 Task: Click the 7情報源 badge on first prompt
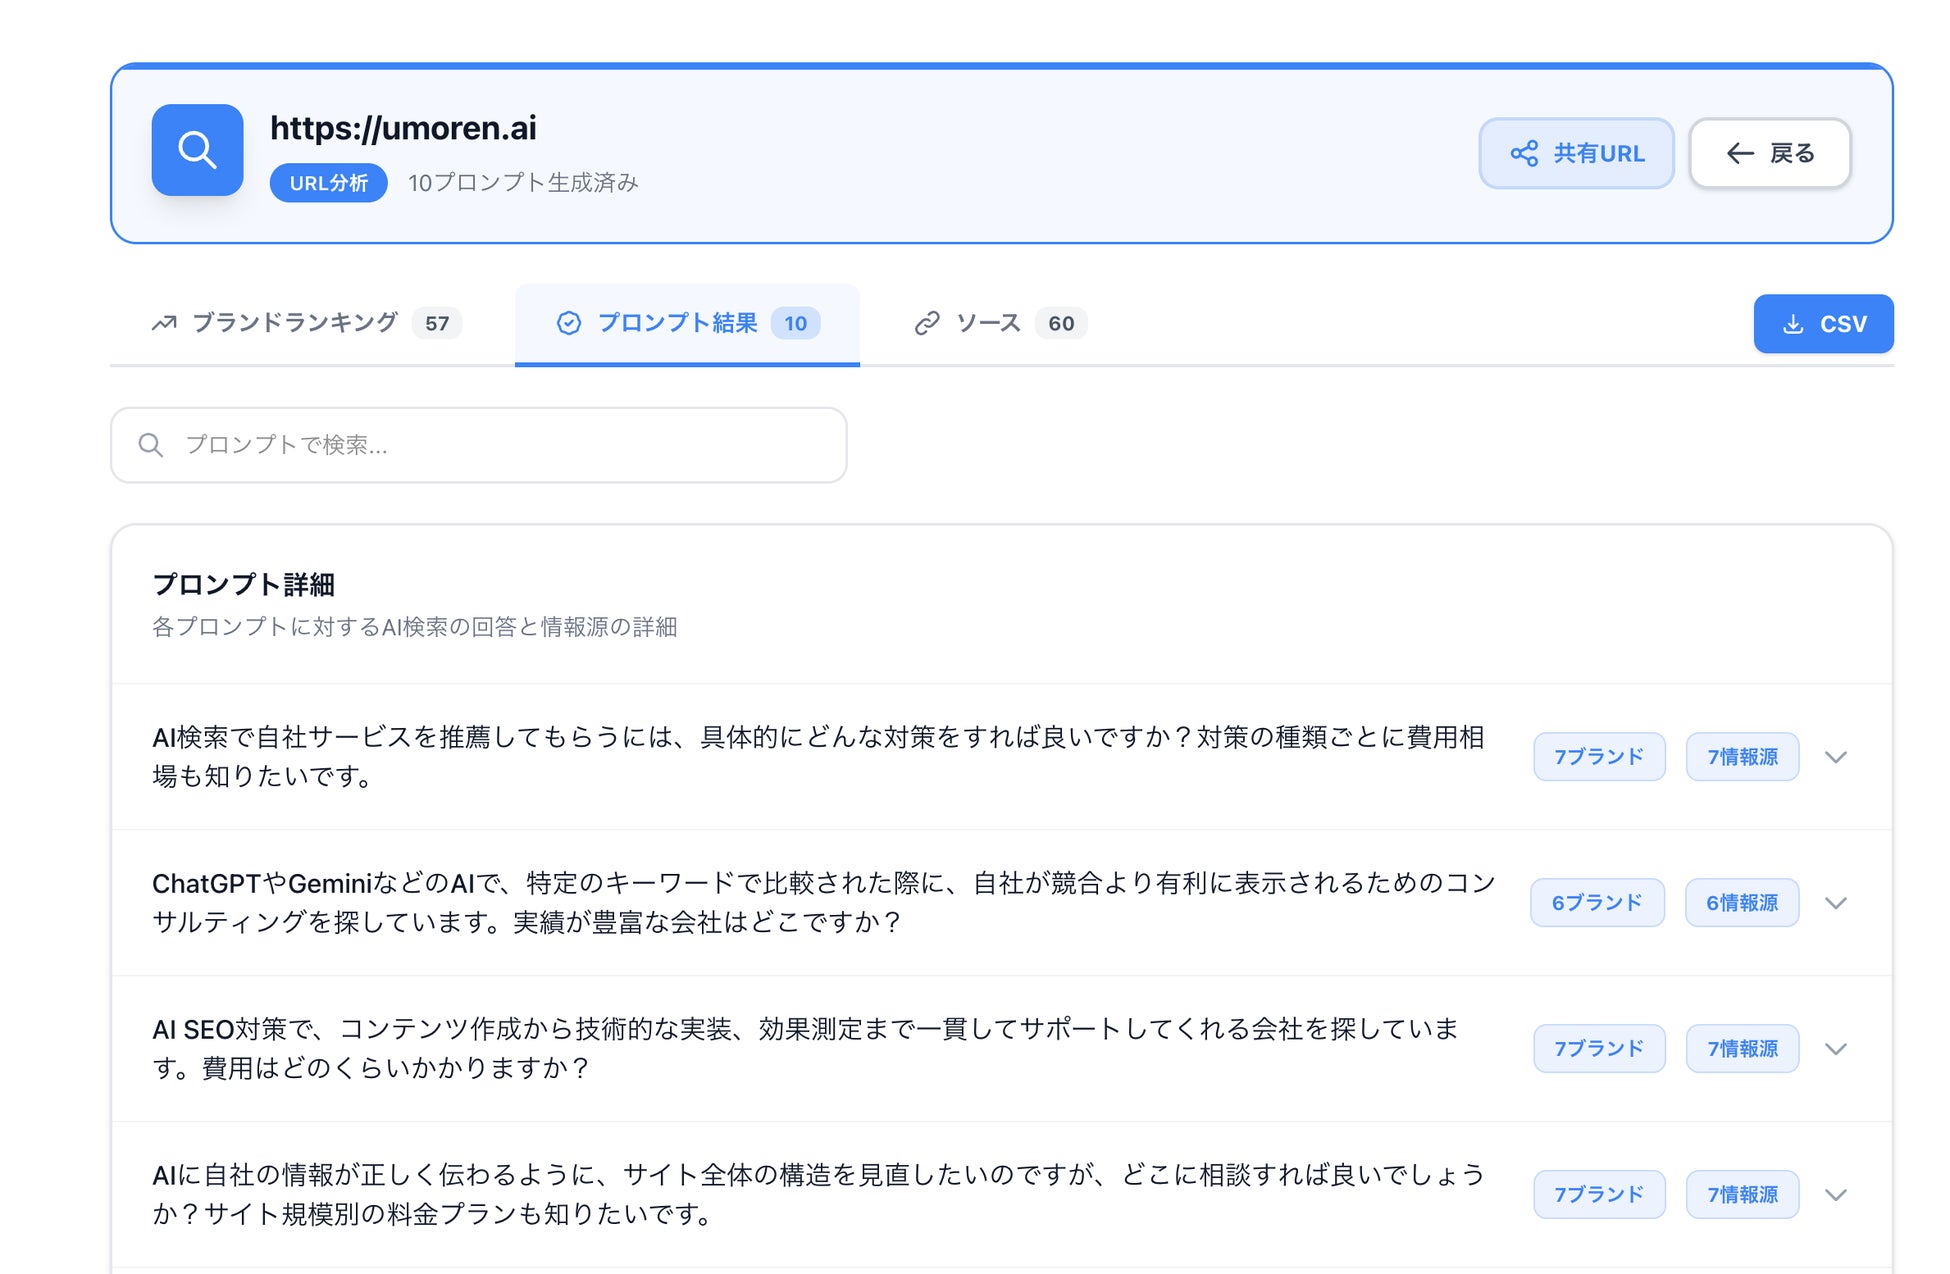(1742, 757)
